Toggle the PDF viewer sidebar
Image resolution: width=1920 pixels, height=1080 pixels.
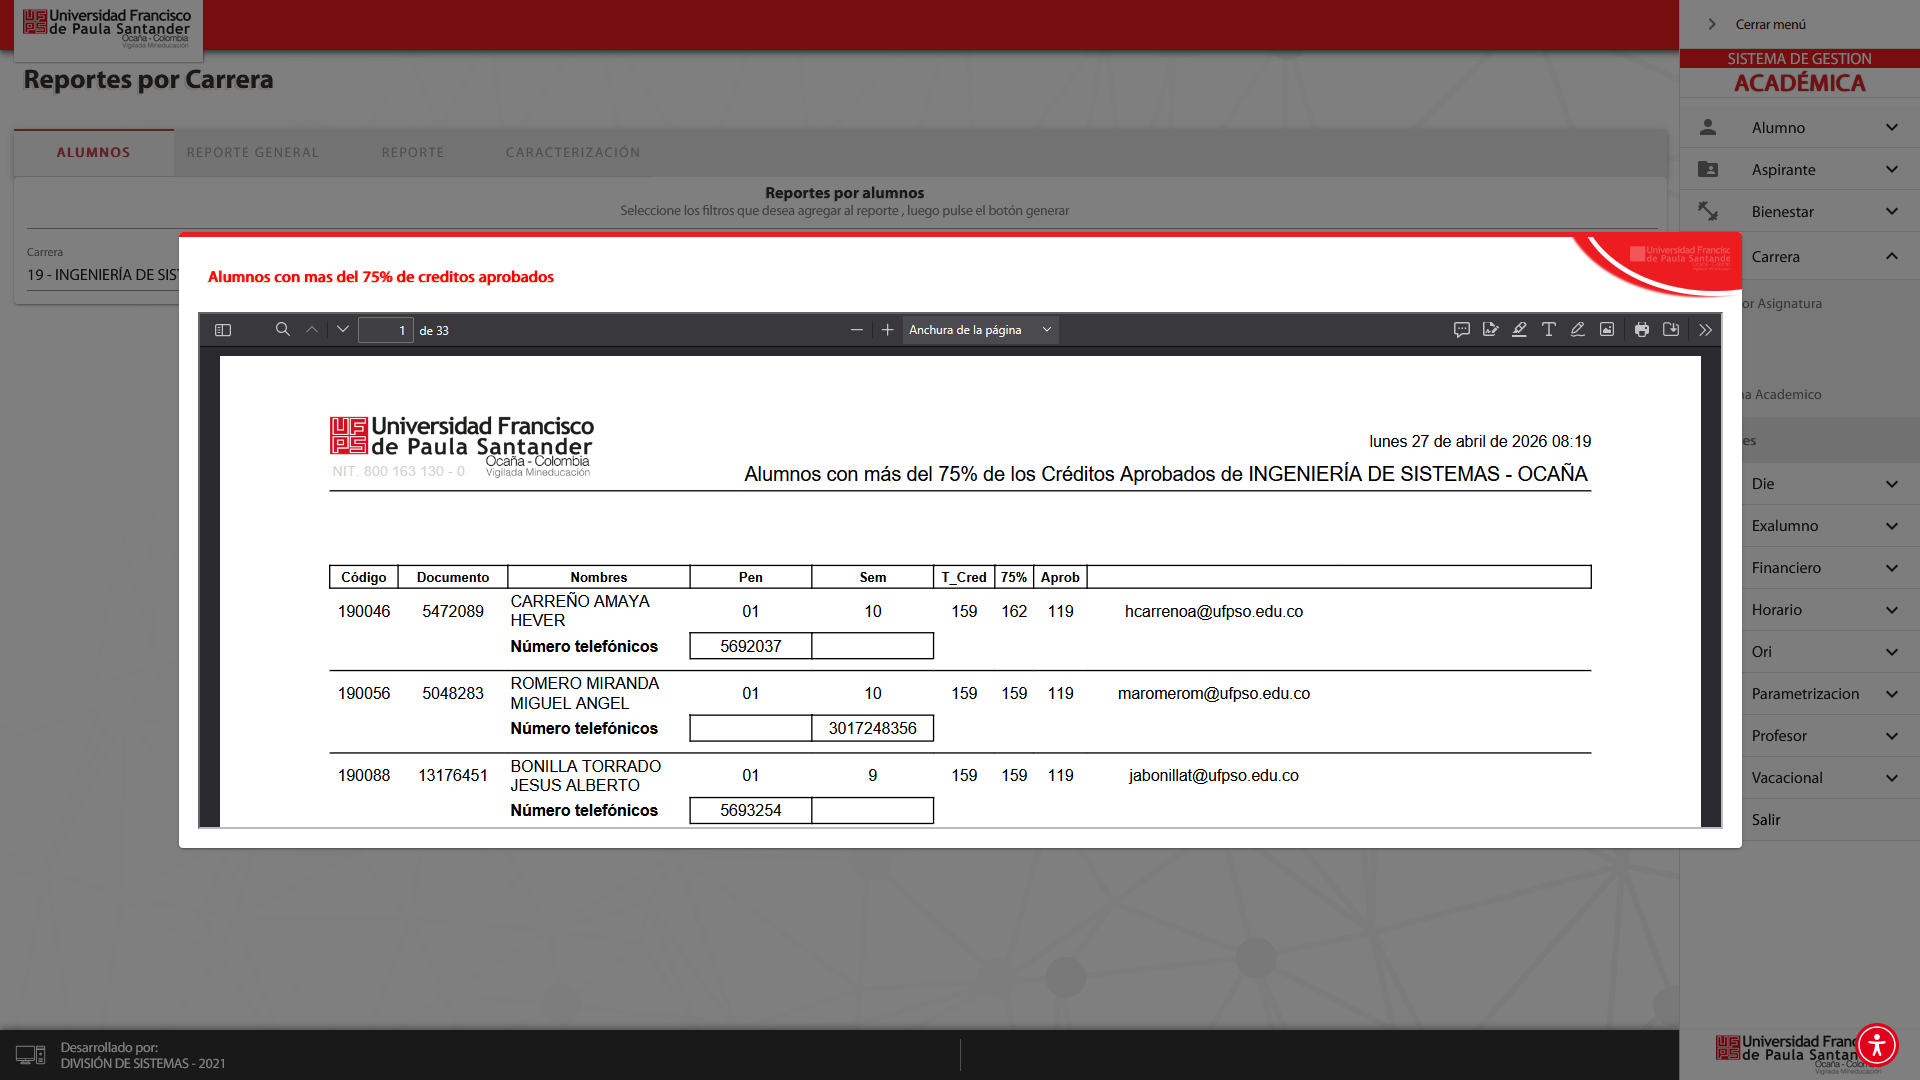pyautogui.click(x=223, y=330)
